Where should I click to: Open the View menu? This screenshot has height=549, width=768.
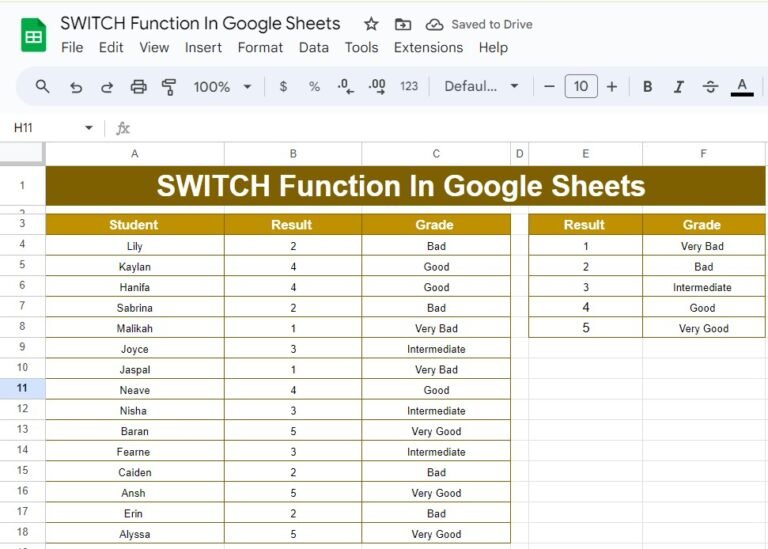(154, 48)
